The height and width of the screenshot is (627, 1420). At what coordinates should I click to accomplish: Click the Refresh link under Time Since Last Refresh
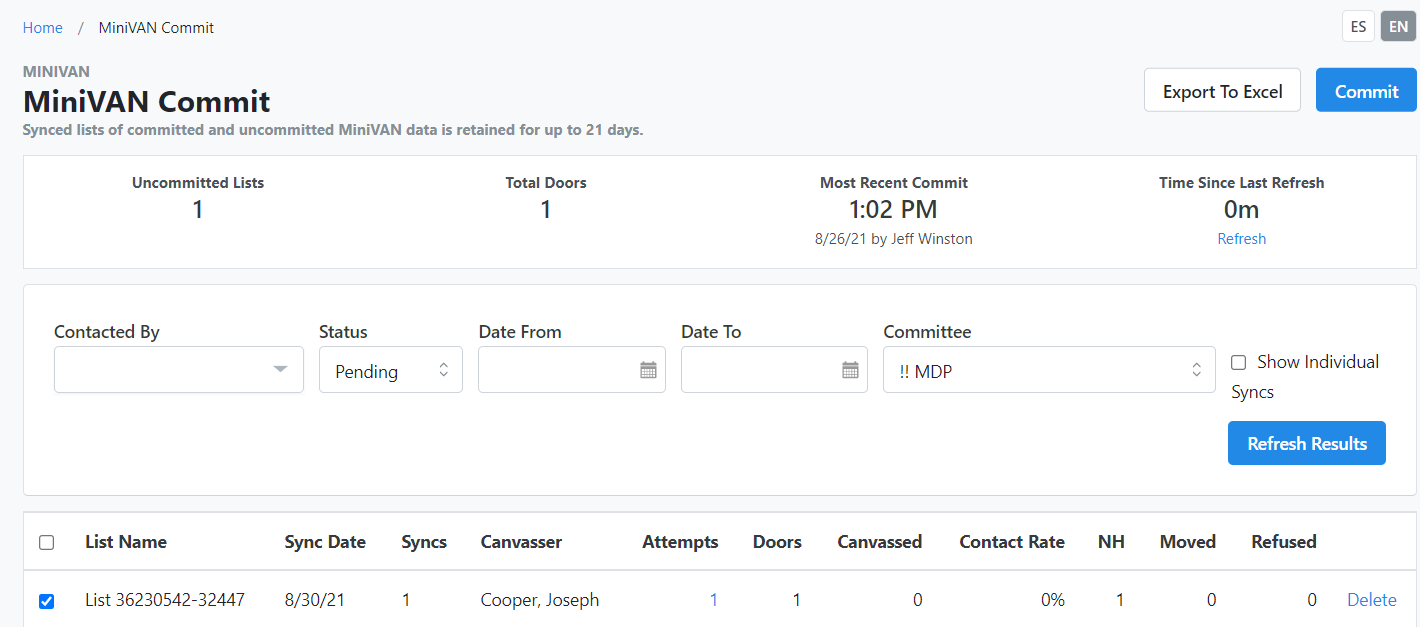[1241, 239]
